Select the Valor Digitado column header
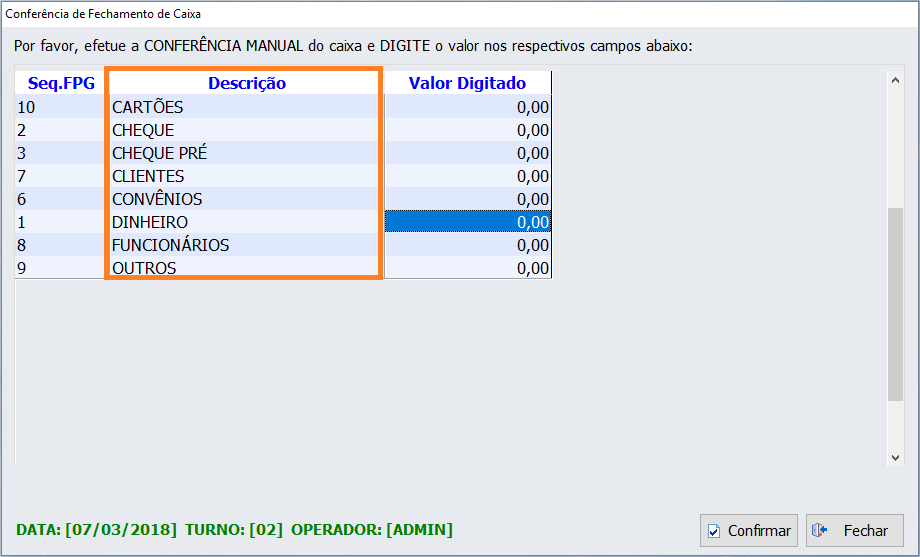Viewport: 920px width, 557px height. pos(467,83)
